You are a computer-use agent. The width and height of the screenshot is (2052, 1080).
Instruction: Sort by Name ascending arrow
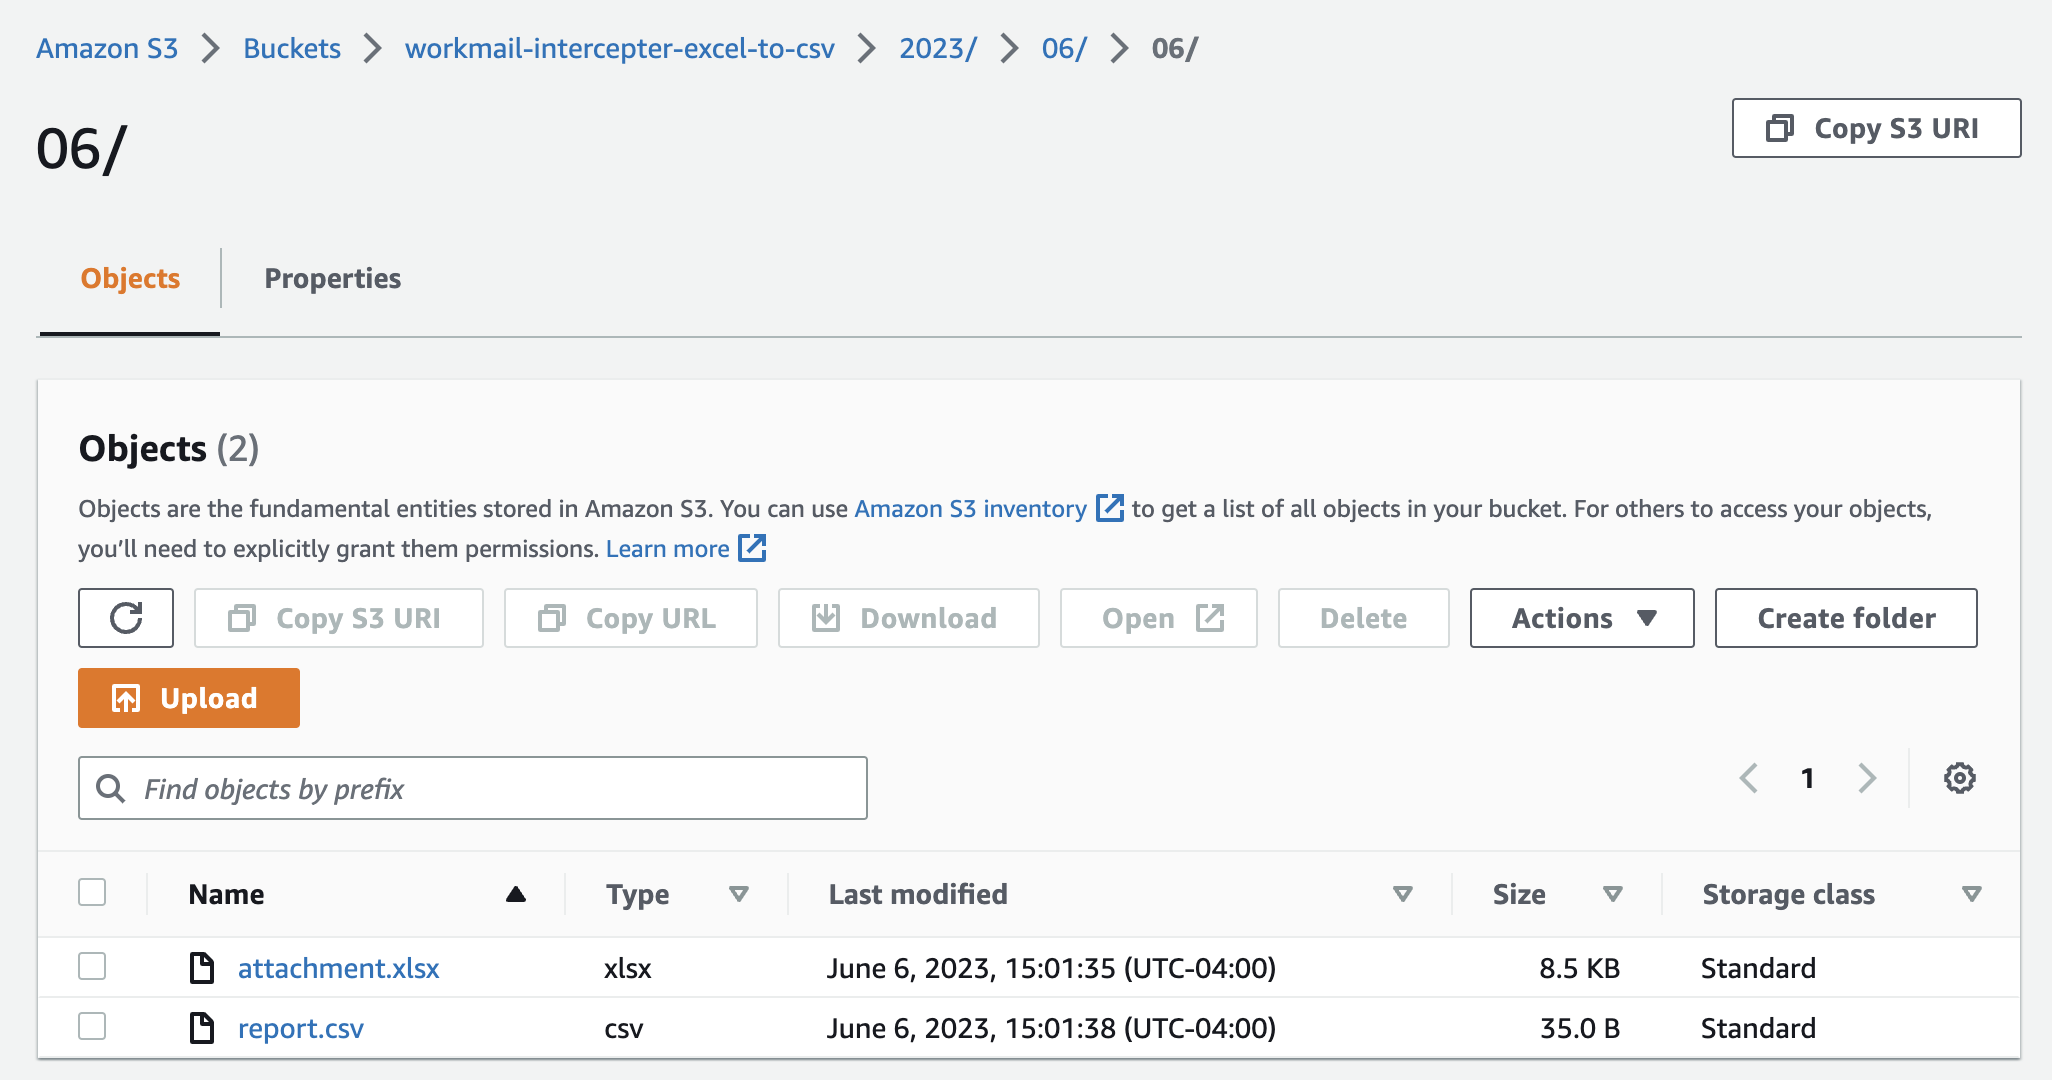(516, 894)
